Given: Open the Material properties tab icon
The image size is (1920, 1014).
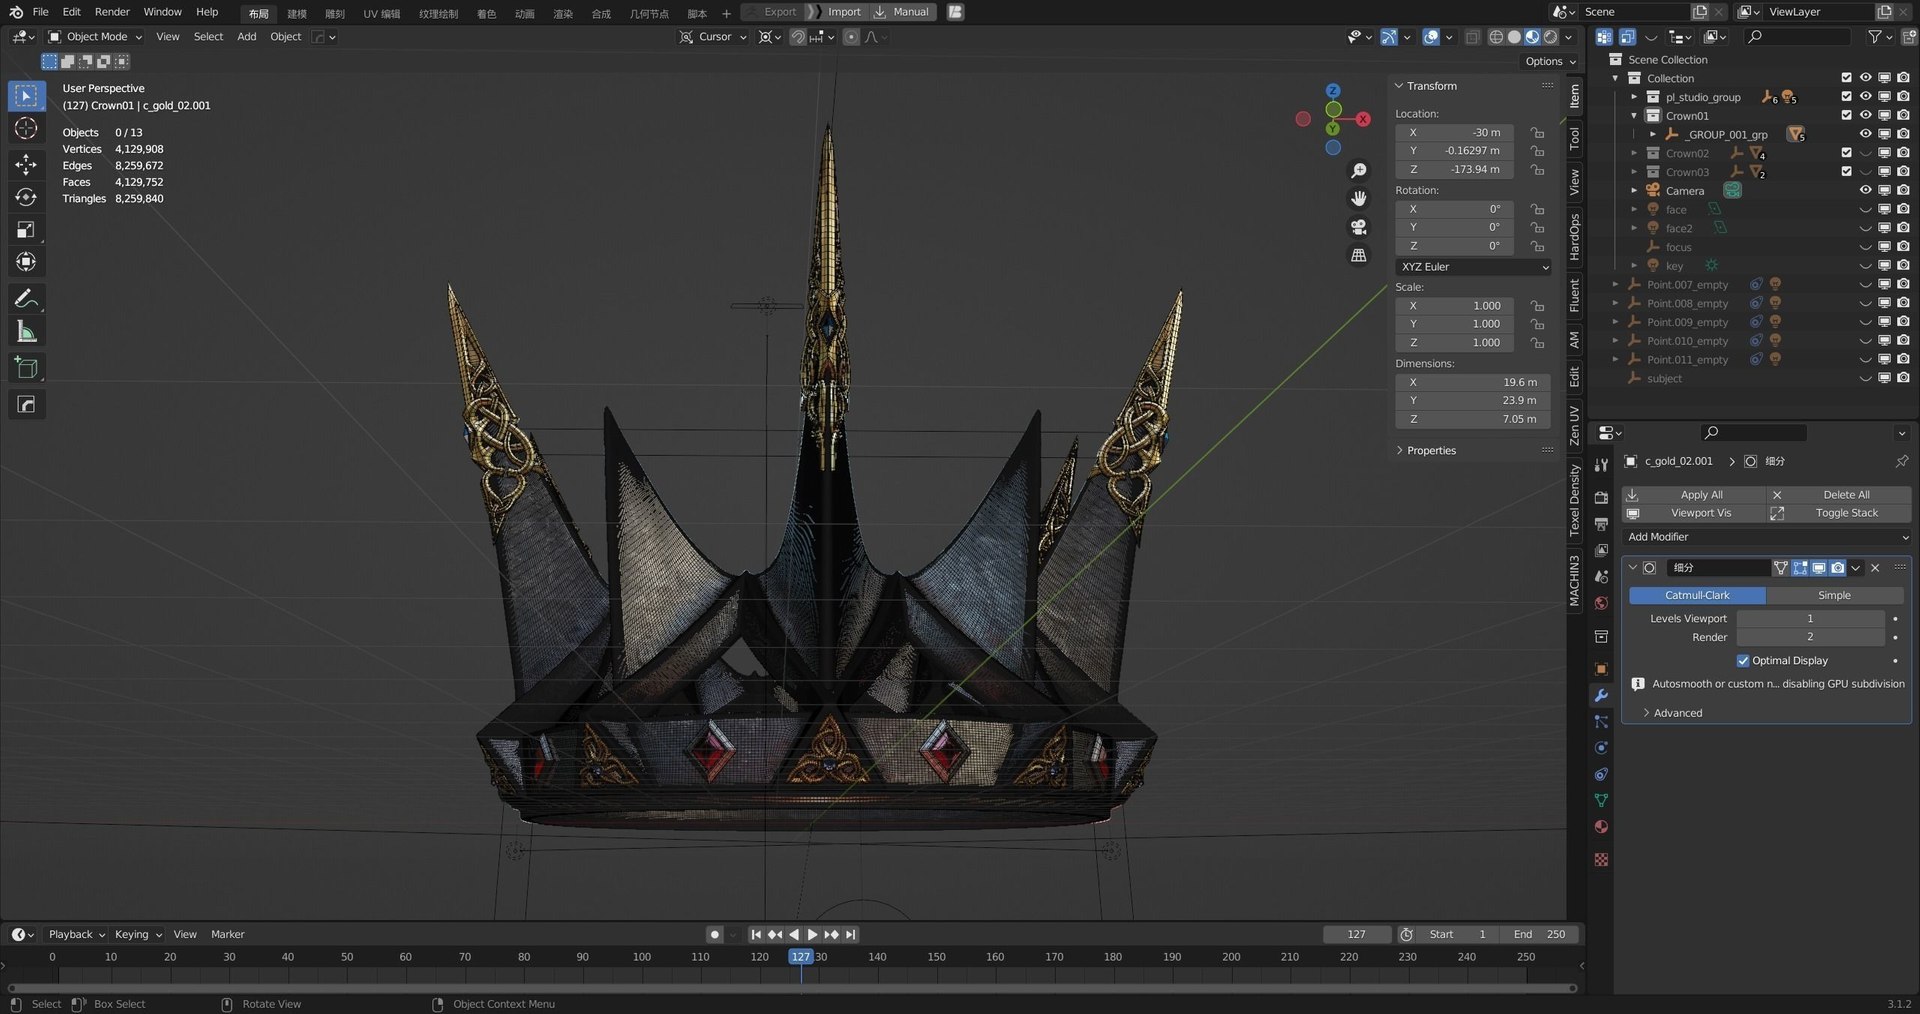Looking at the screenshot, I should coord(1601,827).
